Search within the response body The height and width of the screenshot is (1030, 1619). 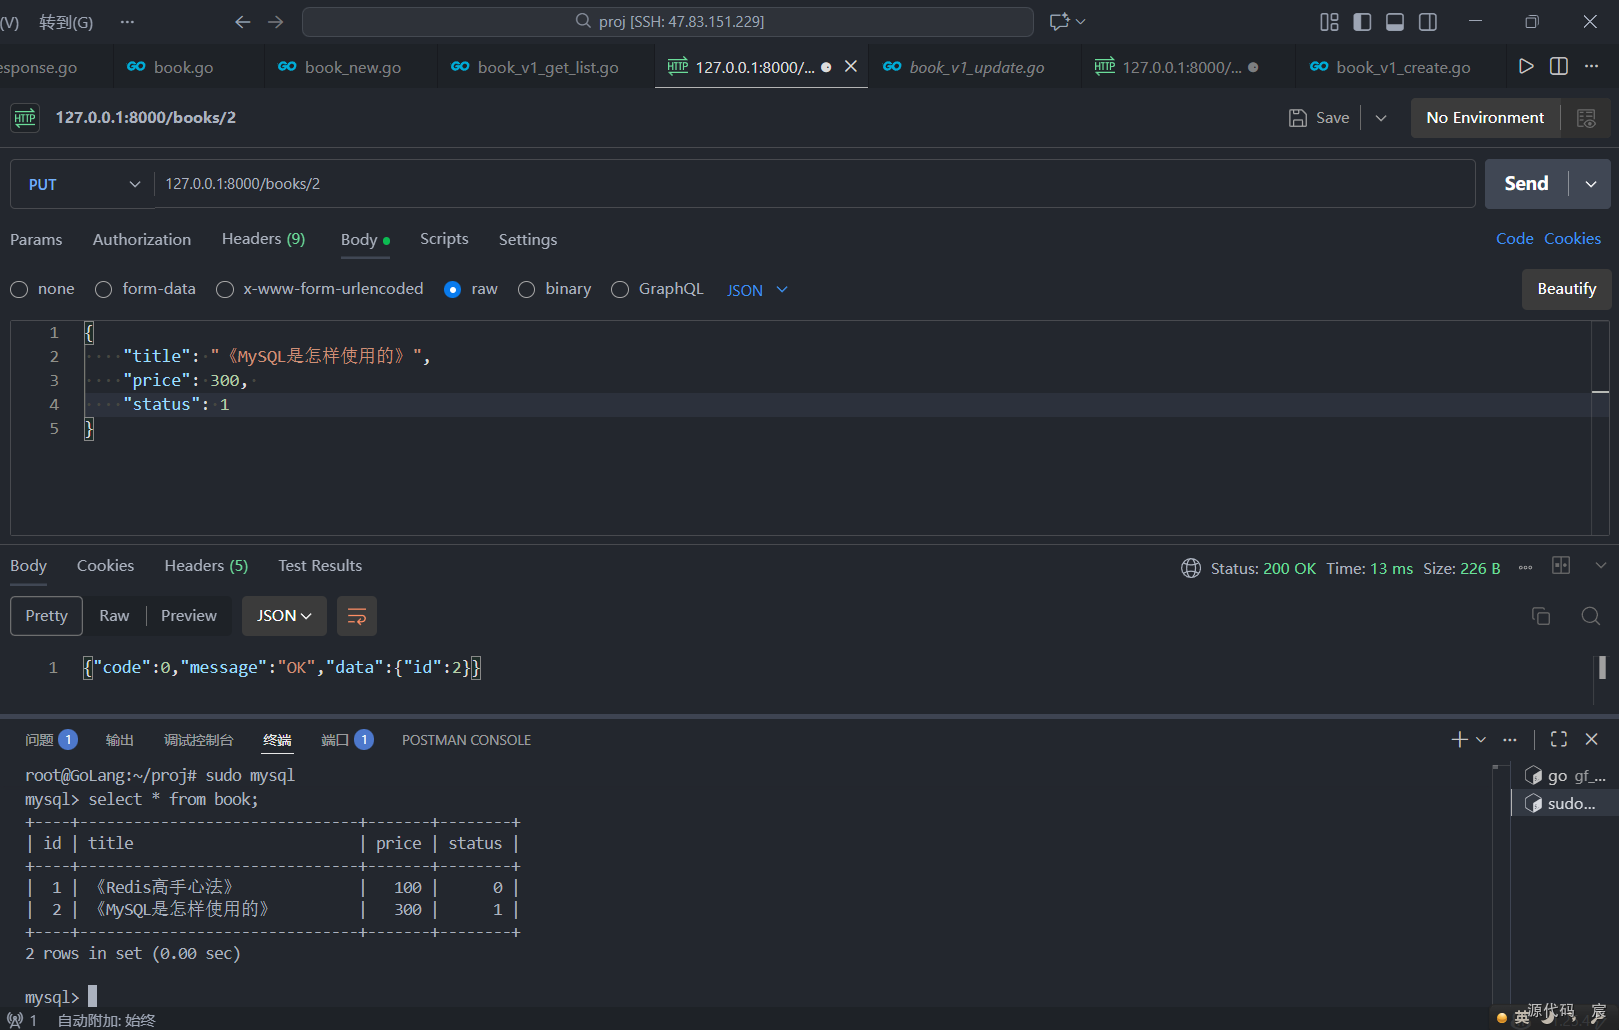click(x=1590, y=616)
